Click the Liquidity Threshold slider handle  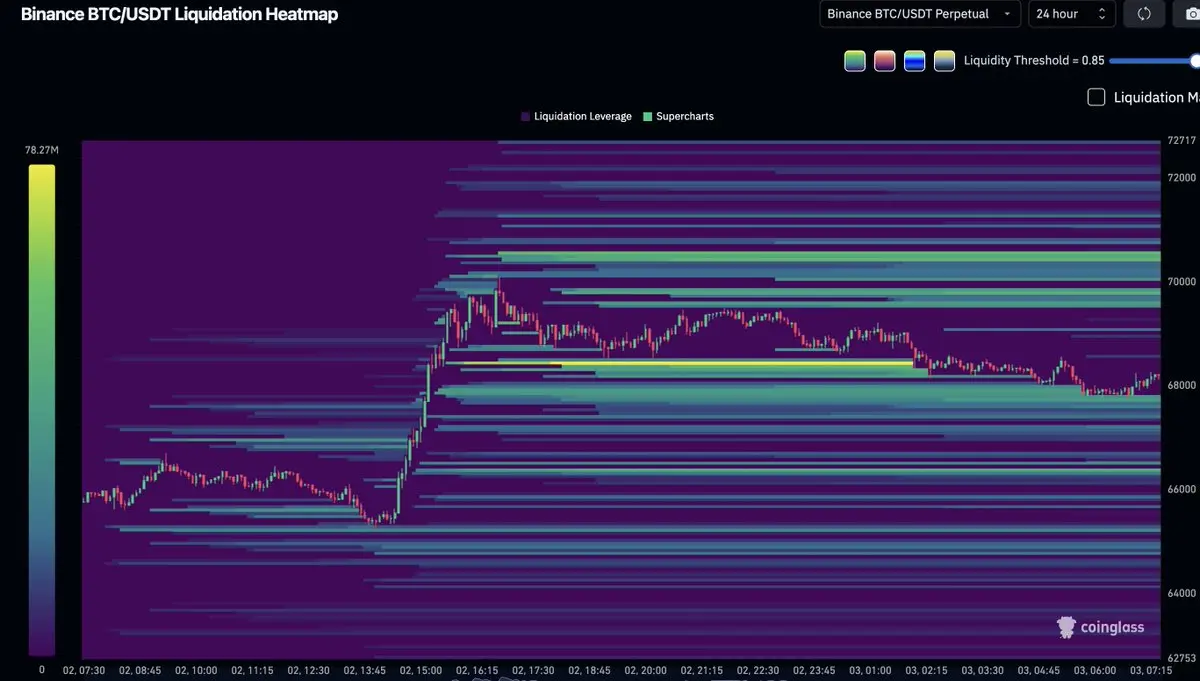tap(1194, 61)
